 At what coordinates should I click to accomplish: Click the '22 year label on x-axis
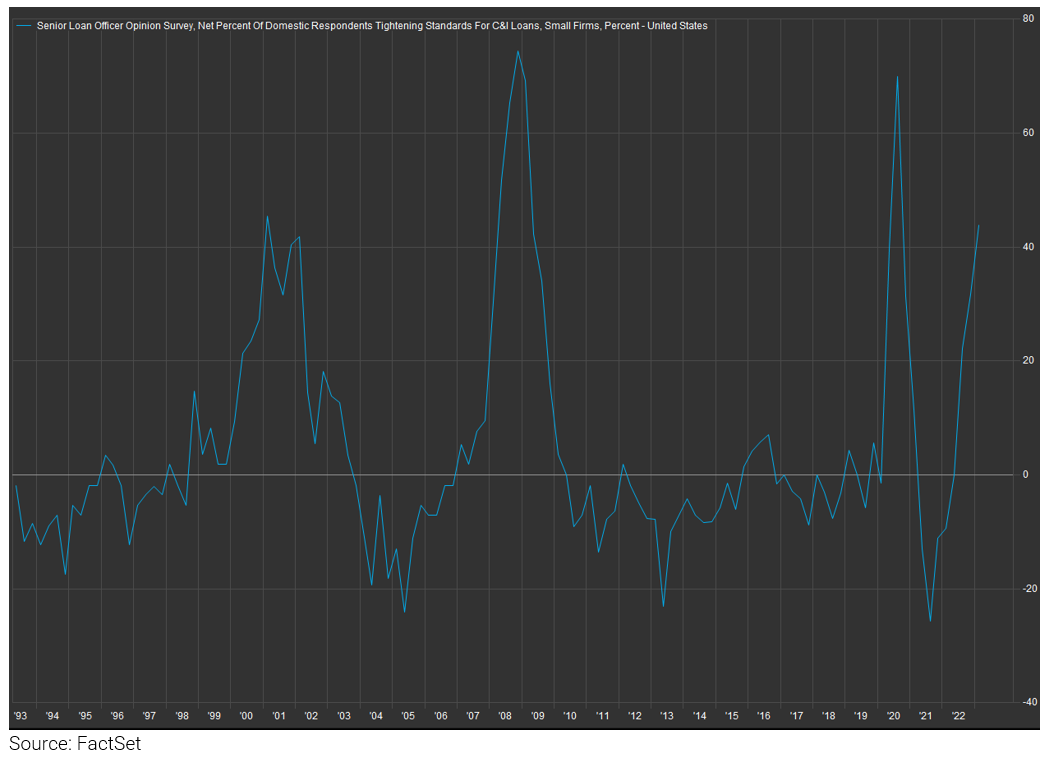(957, 716)
